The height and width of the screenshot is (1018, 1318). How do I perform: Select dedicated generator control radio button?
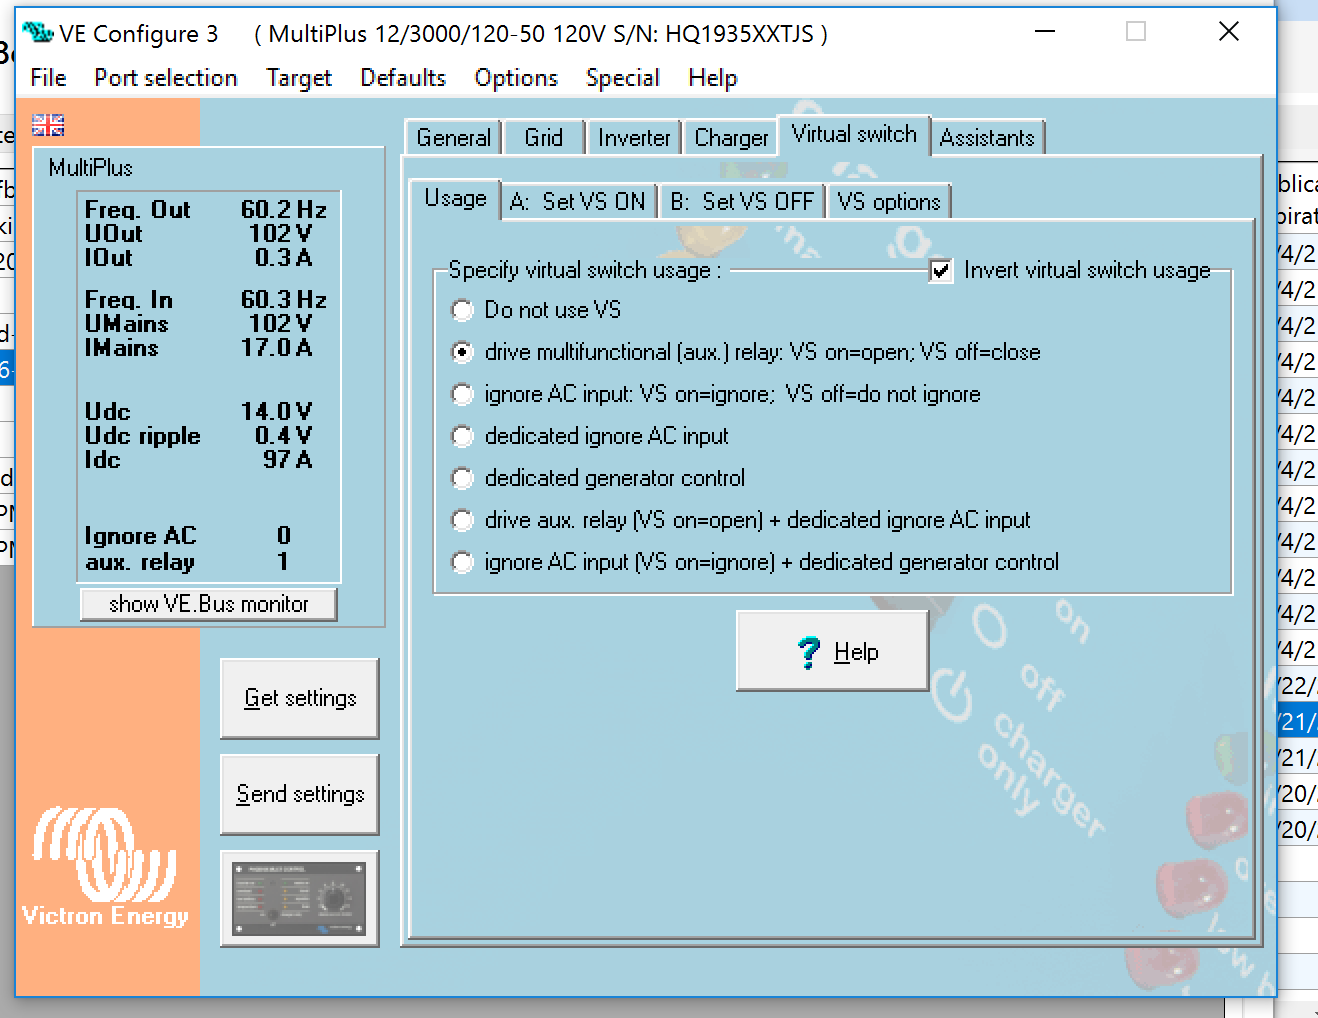point(462,479)
